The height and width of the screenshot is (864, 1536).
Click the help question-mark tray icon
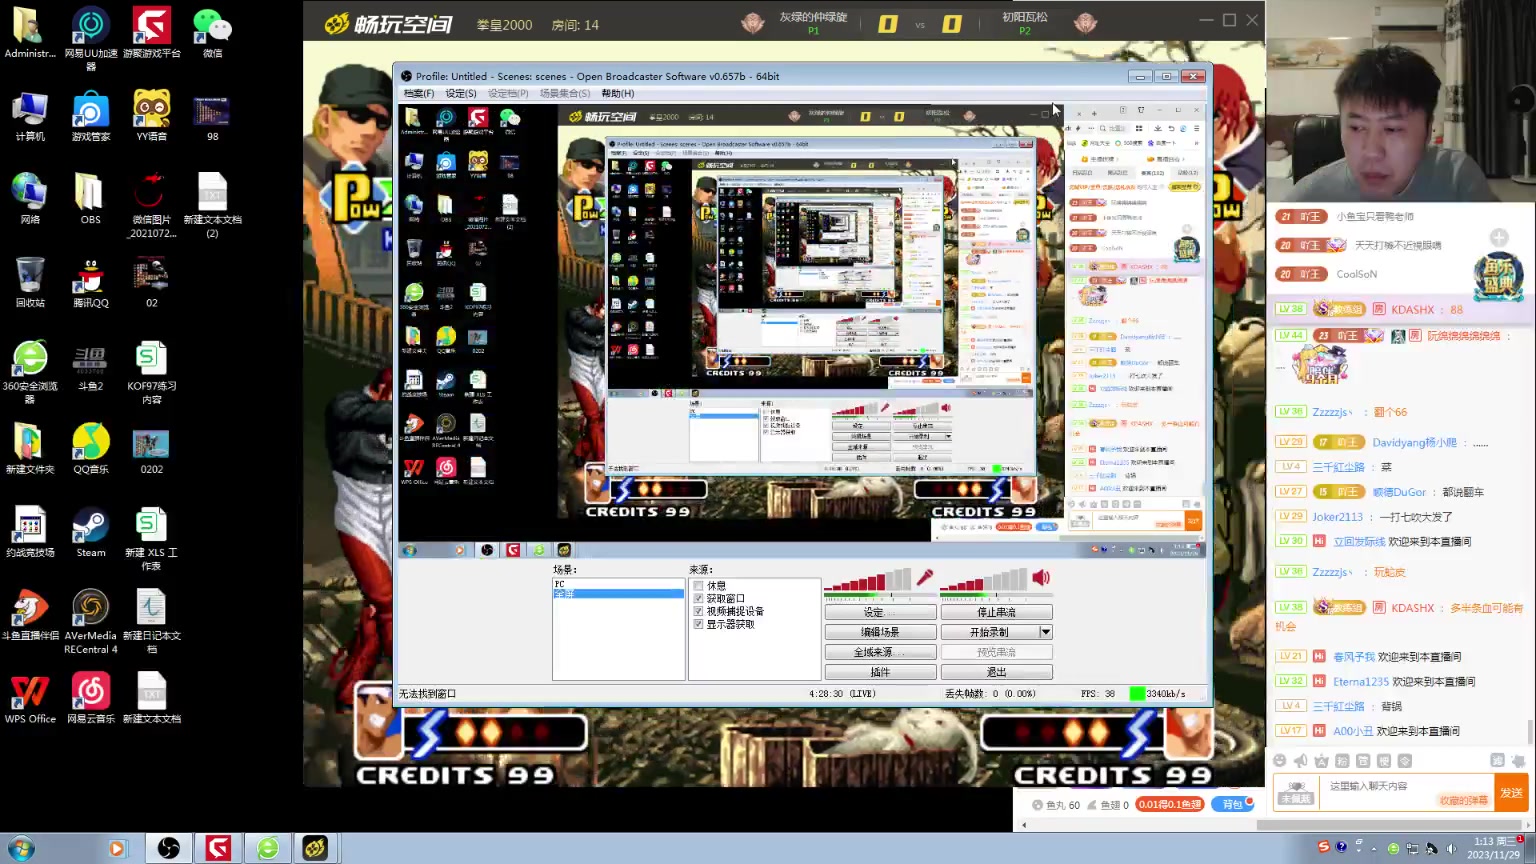1342,847
